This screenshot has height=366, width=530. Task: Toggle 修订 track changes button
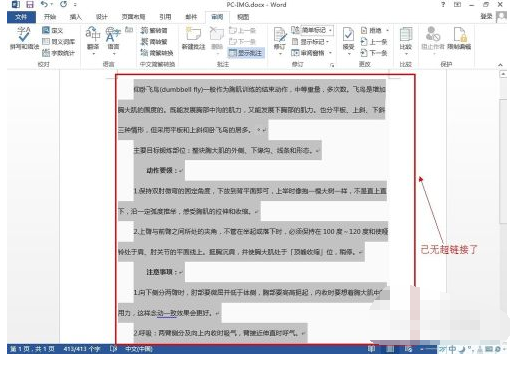click(280, 40)
